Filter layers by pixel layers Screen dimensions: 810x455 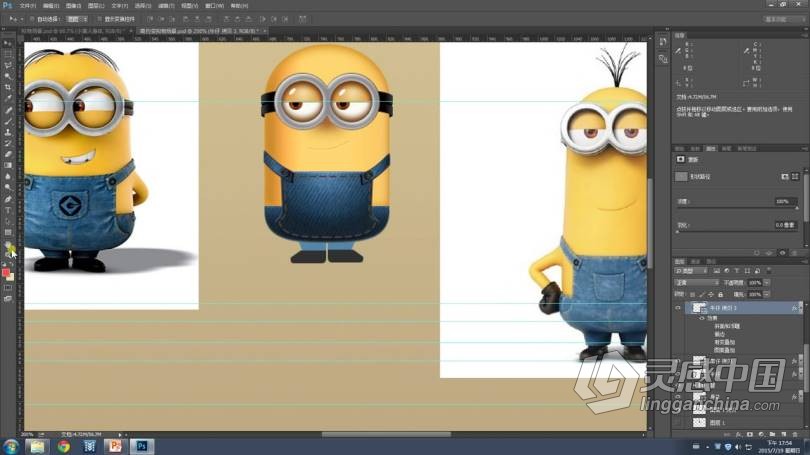(x=717, y=271)
